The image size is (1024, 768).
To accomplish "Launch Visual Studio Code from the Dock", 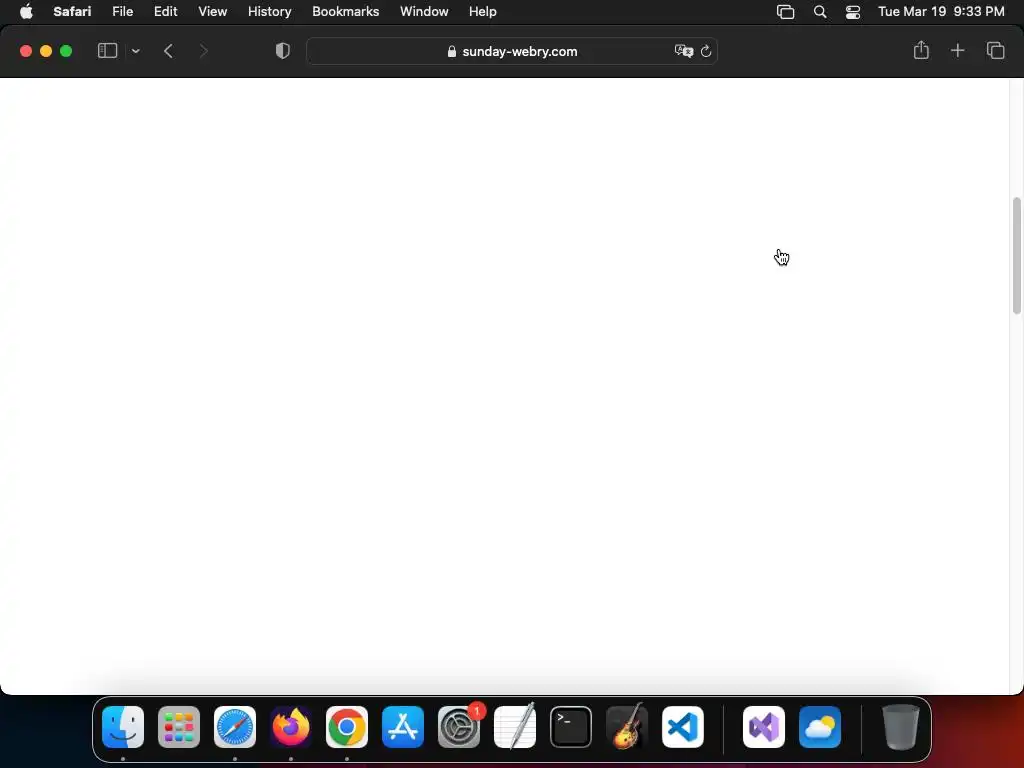I will coord(683,727).
